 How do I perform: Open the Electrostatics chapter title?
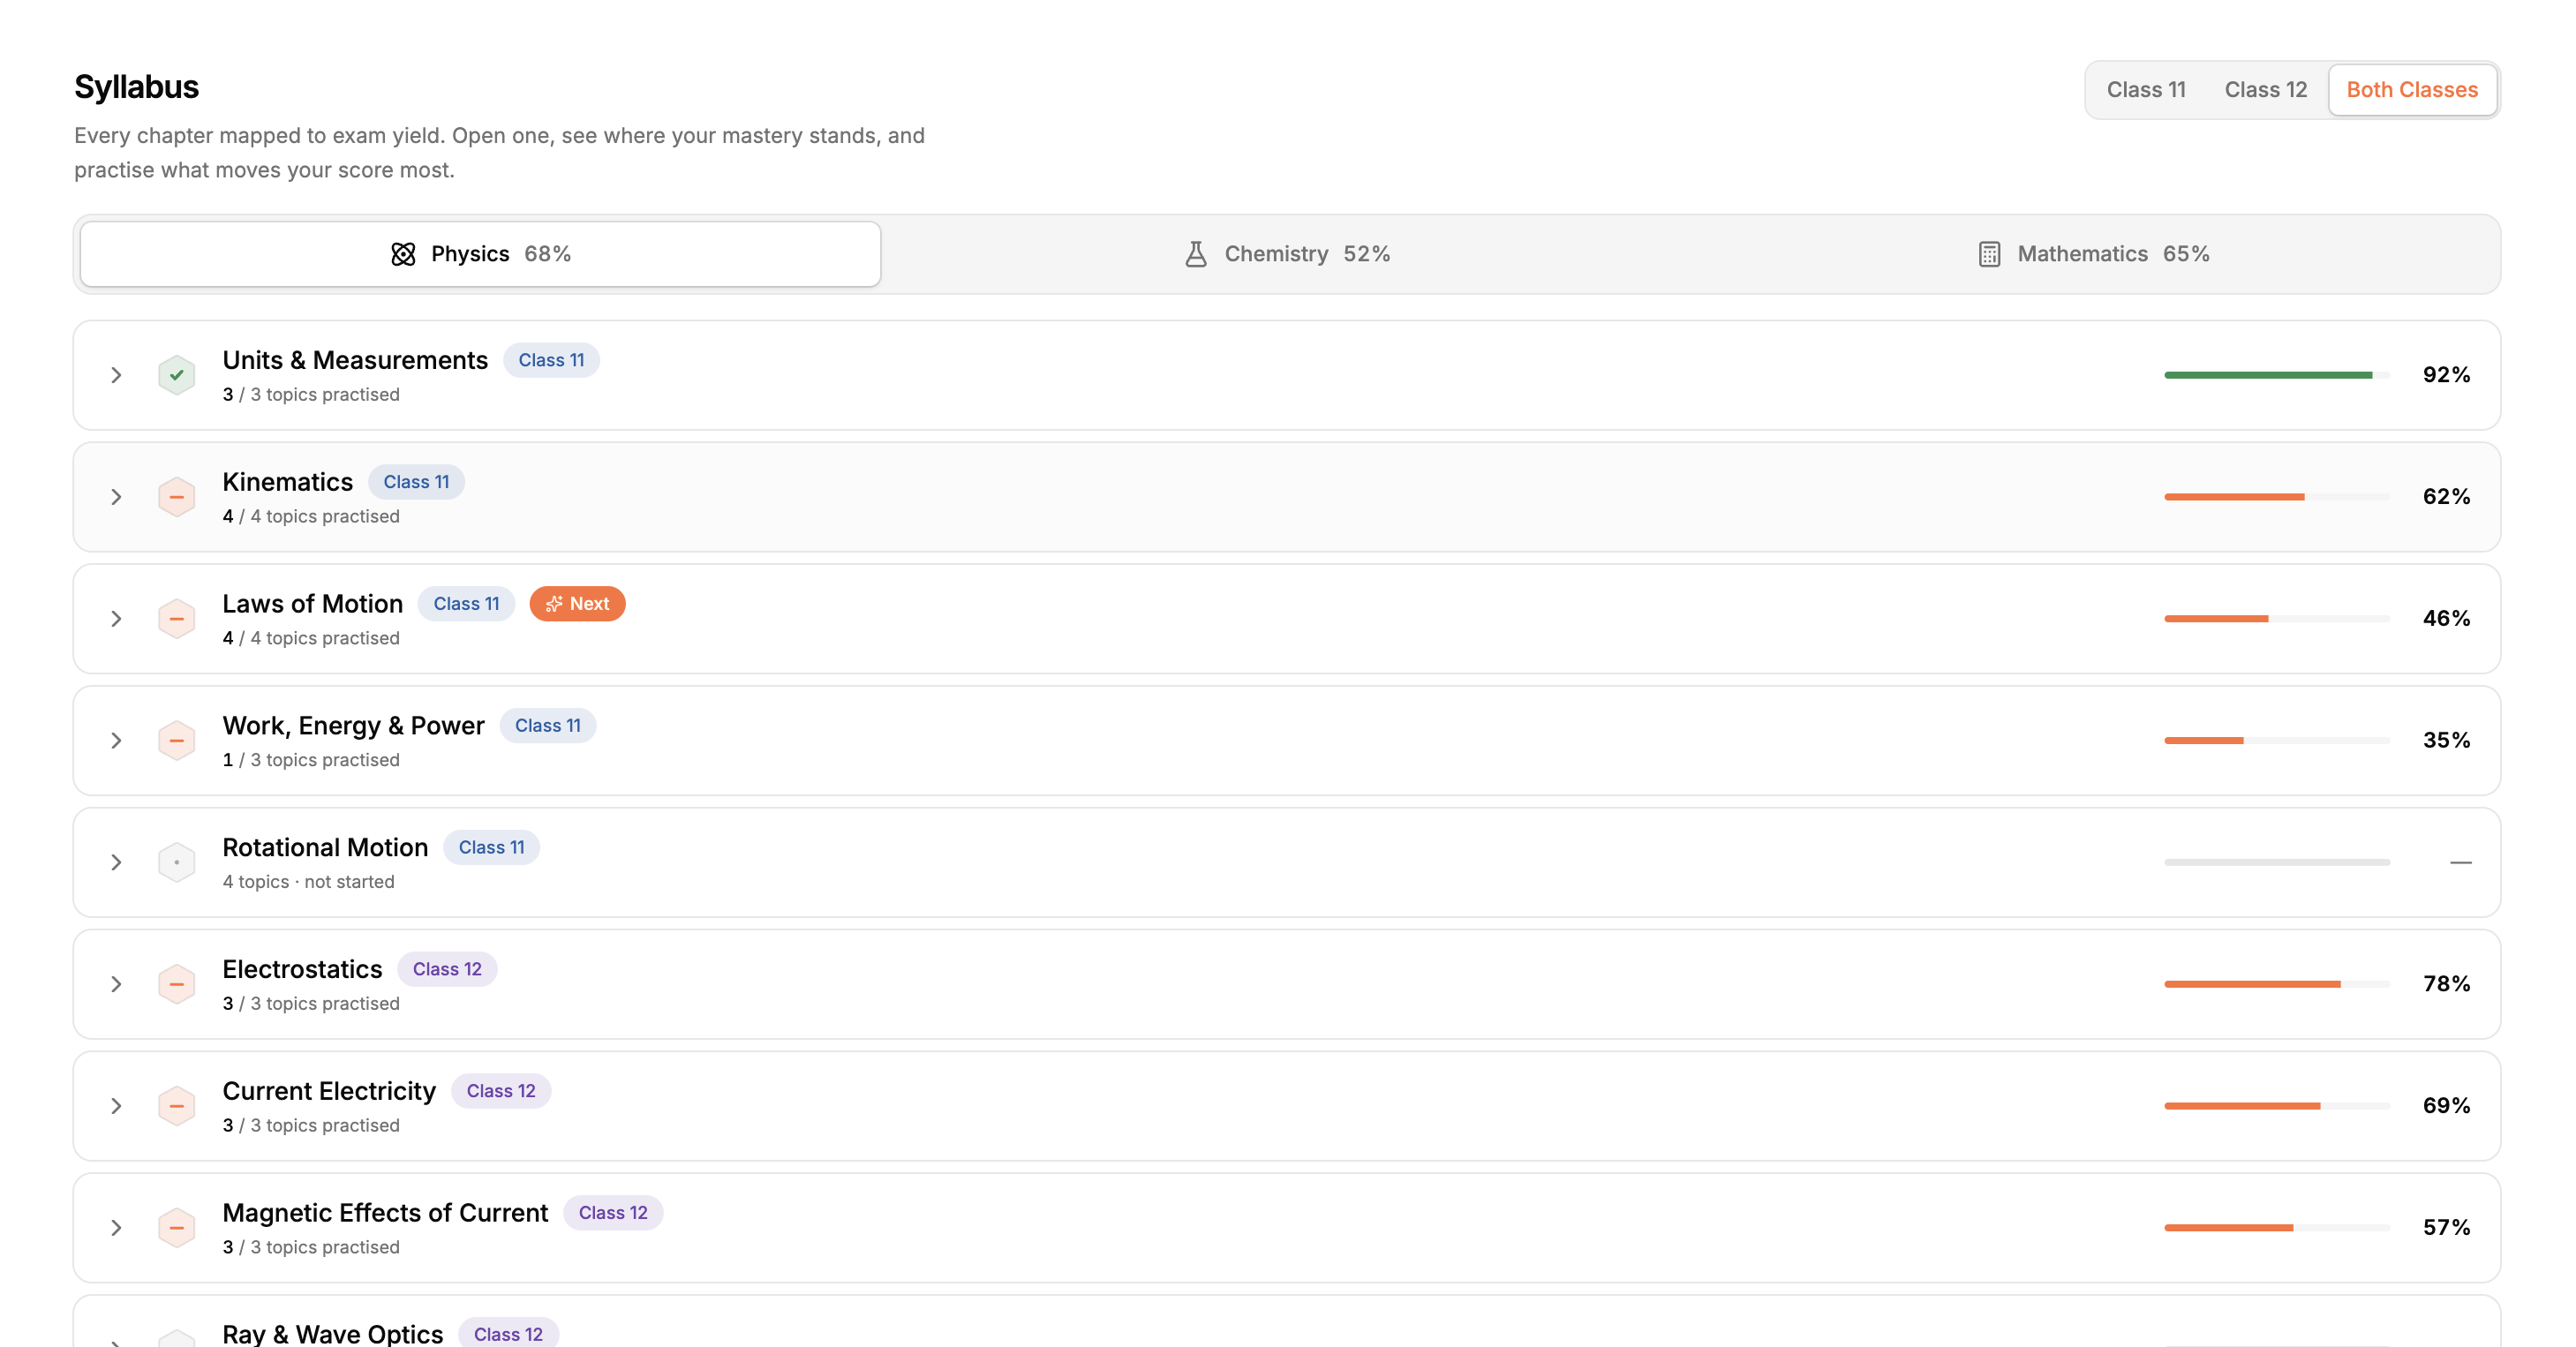coord(302,969)
